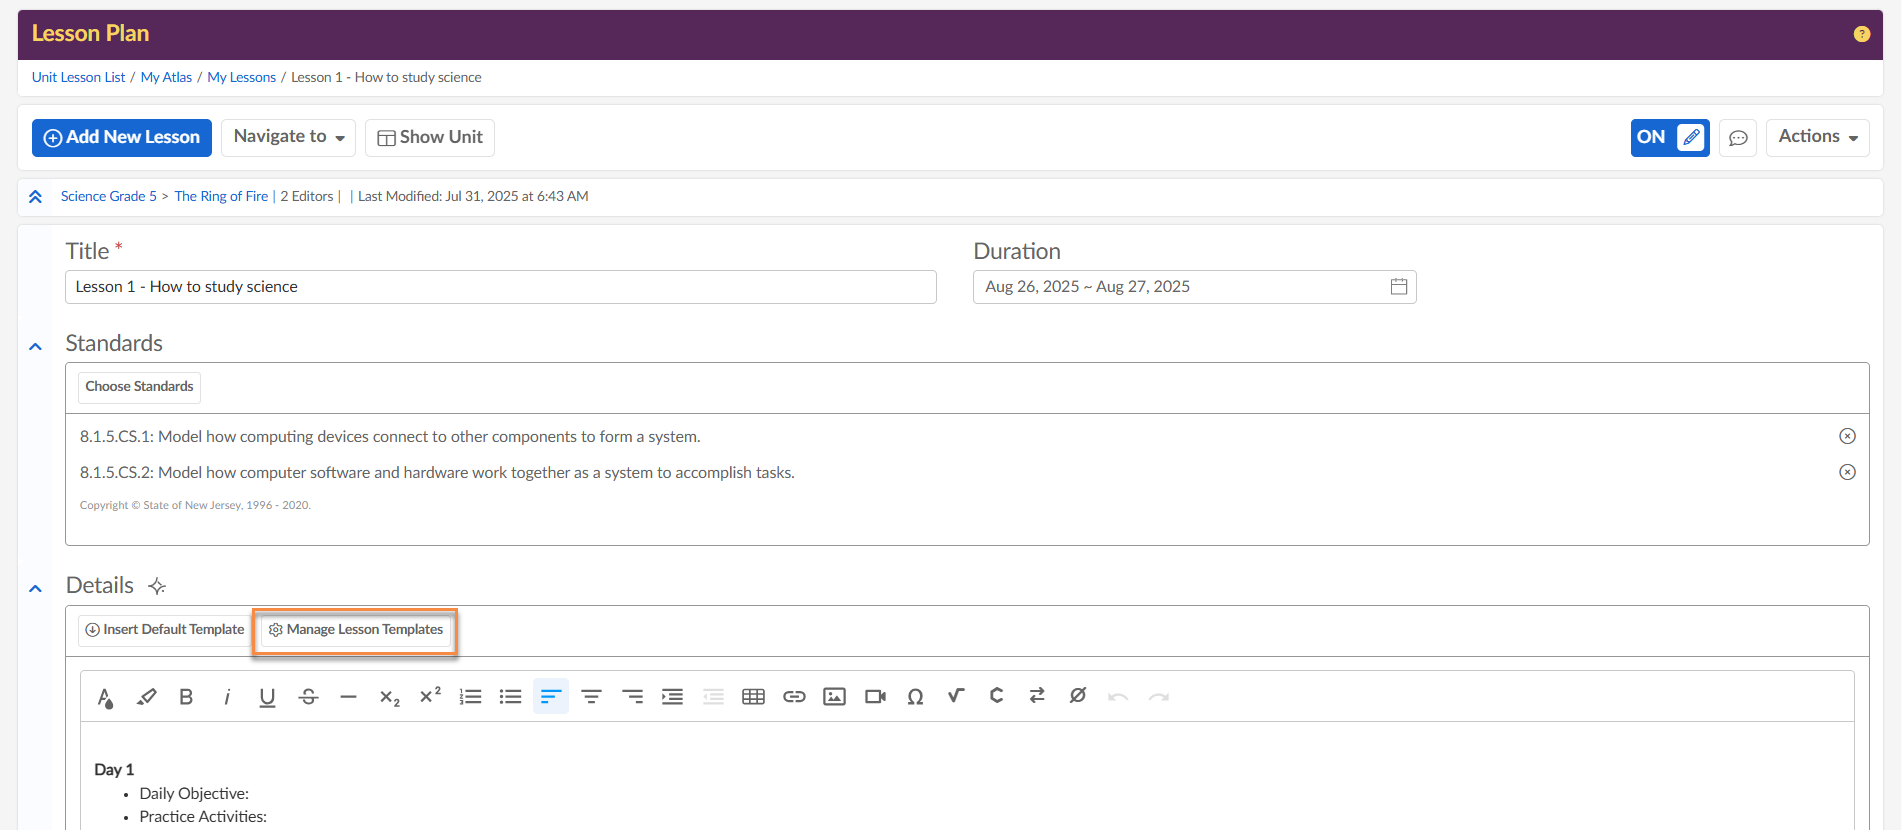The height and width of the screenshot is (830, 1902).
Task: Click the insert link icon
Action: (794, 697)
